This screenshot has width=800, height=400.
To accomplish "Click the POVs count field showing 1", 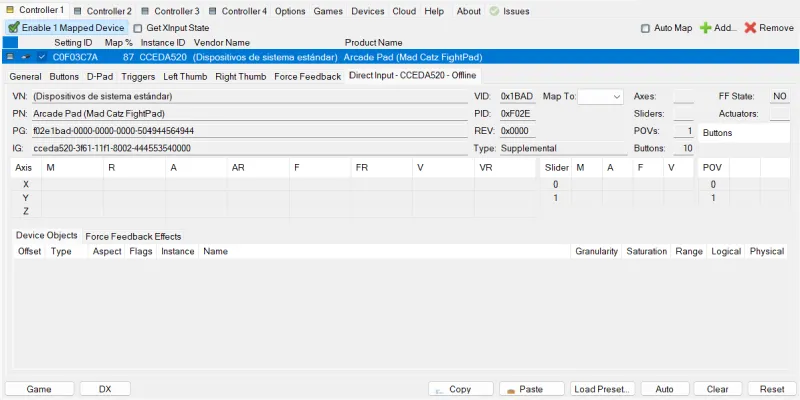I will tap(684, 131).
